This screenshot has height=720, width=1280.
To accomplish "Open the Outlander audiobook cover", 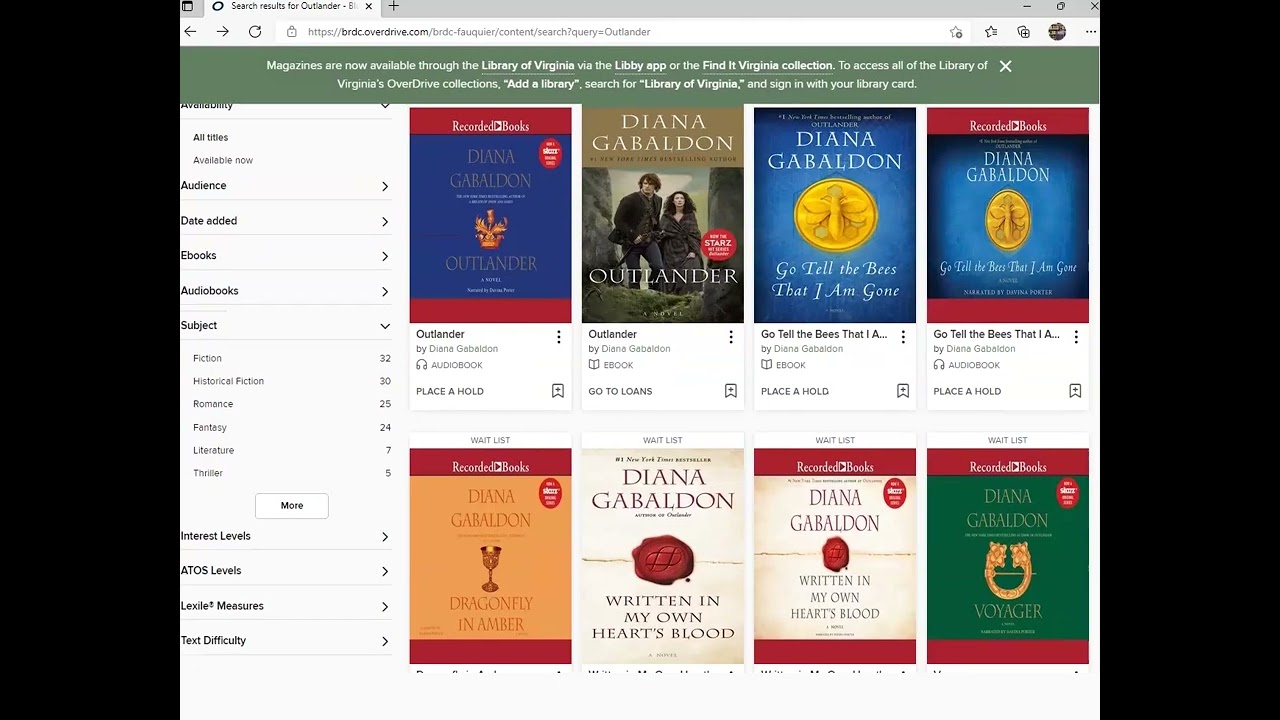I will 490,215.
